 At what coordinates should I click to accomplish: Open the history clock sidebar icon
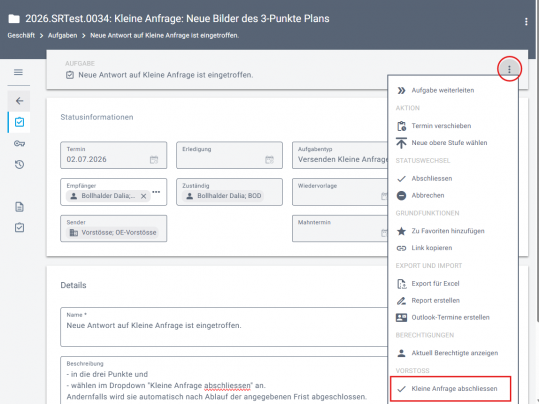pos(19,164)
